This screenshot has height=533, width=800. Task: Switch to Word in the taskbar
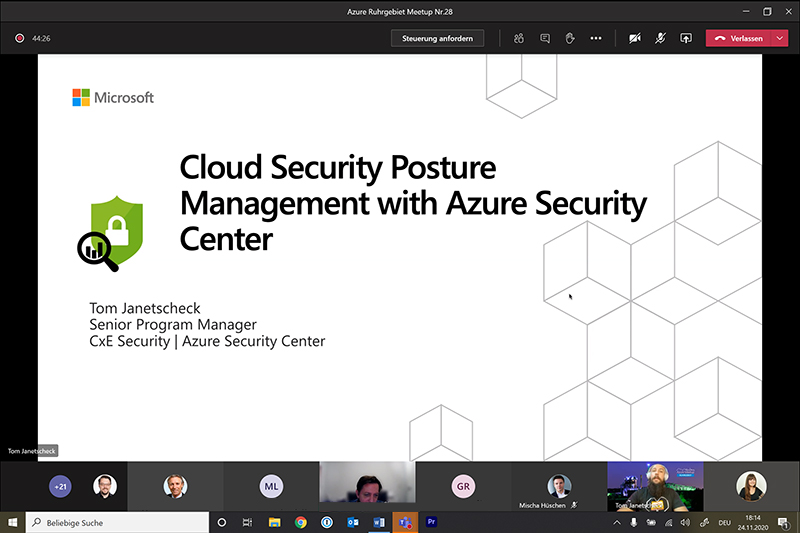(379, 522)
